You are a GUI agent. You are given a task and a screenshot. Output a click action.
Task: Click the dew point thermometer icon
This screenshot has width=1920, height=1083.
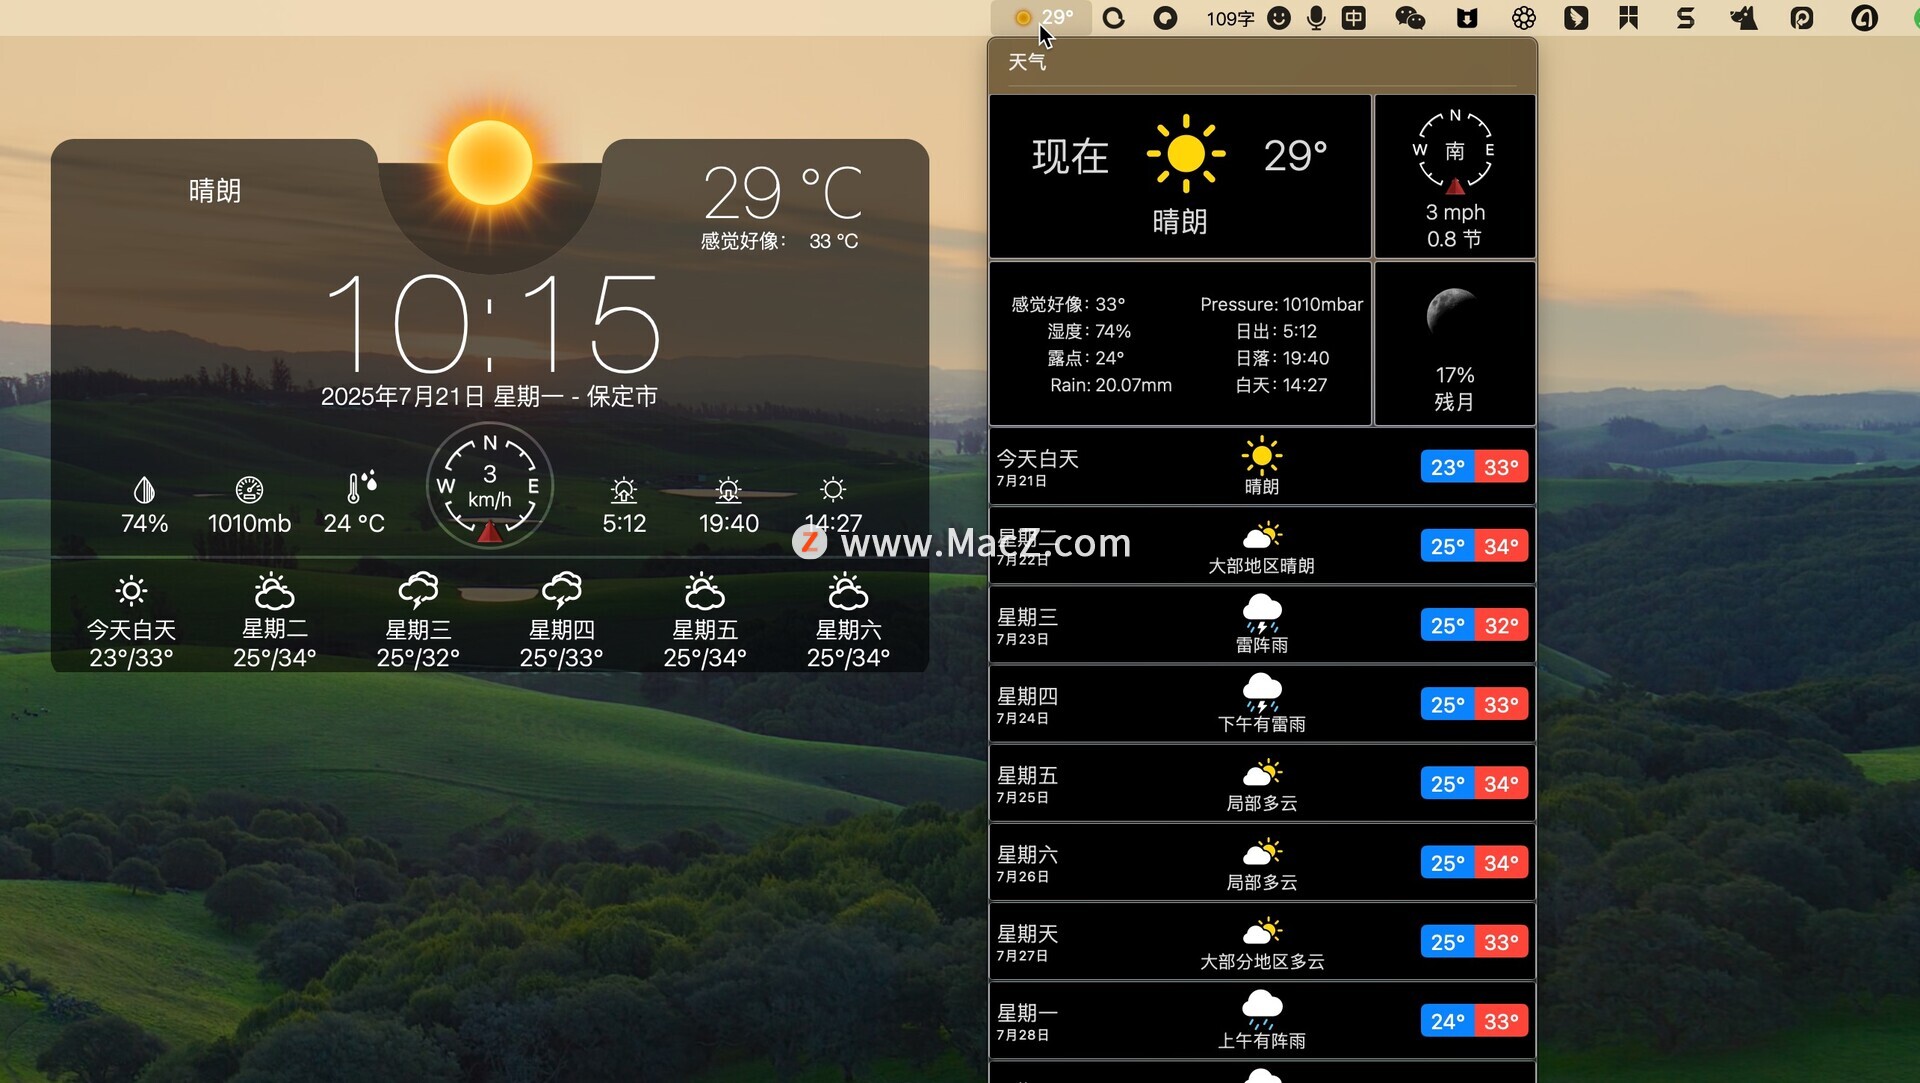(361, 487)
